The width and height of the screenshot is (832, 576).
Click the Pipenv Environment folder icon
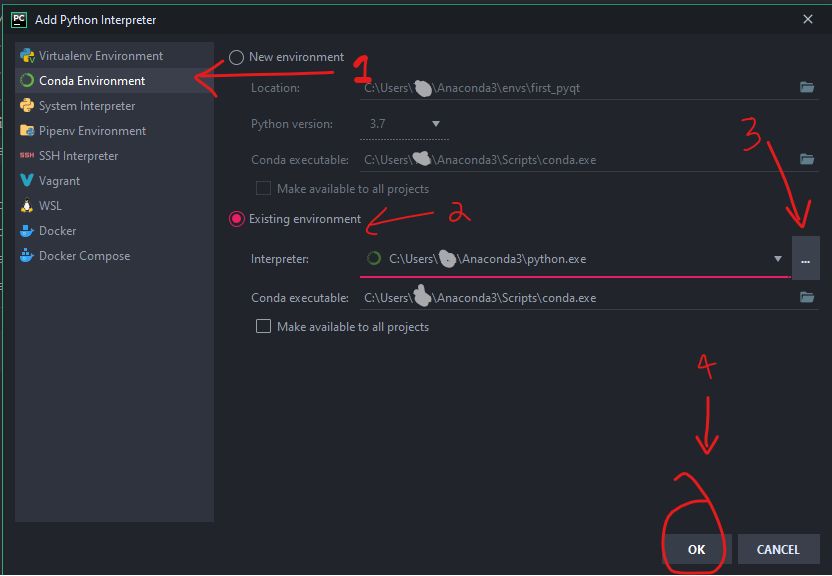pos(27,130)
